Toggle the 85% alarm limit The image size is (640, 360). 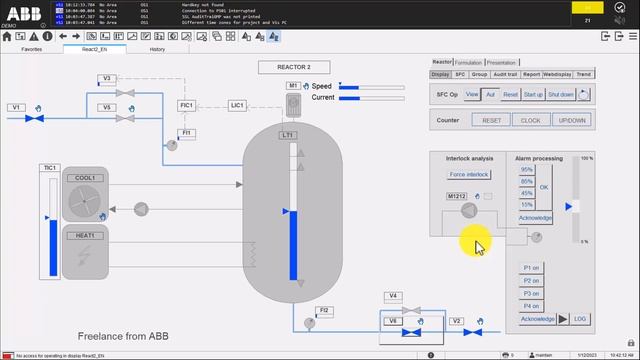click(527, 181)
